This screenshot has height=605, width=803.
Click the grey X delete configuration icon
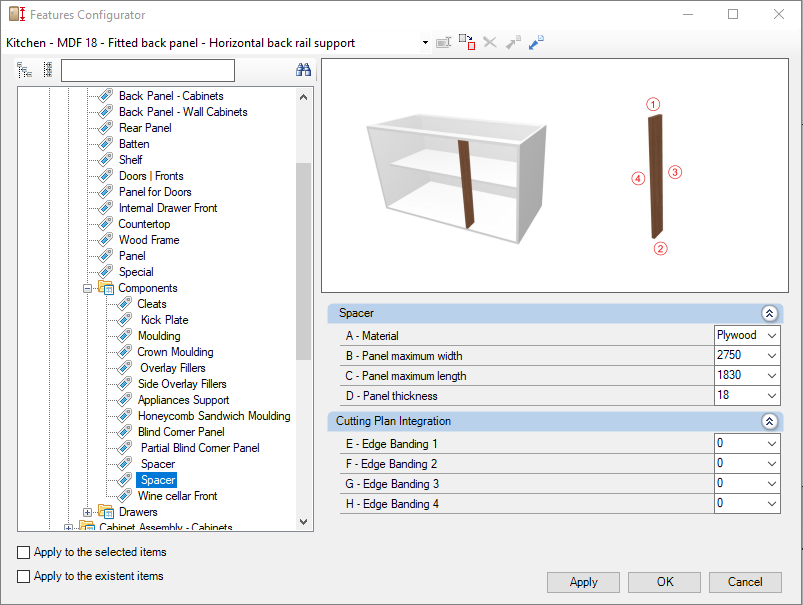pos(490,43)
